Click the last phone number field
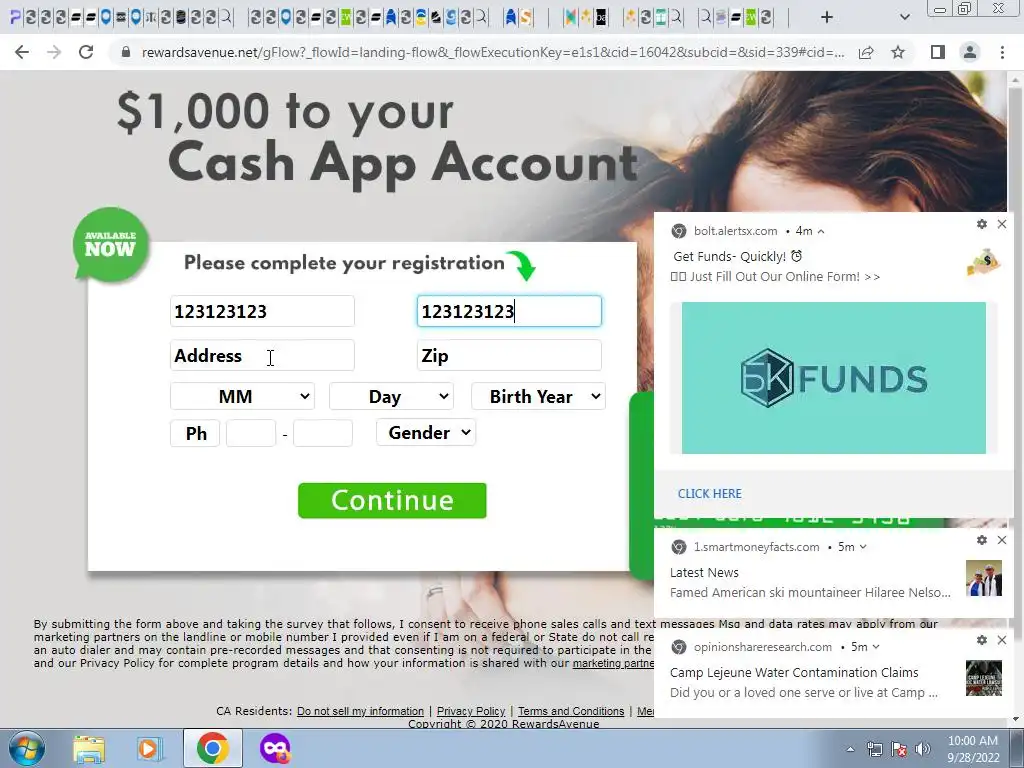 pyautogui.click(x=323, y=434)
